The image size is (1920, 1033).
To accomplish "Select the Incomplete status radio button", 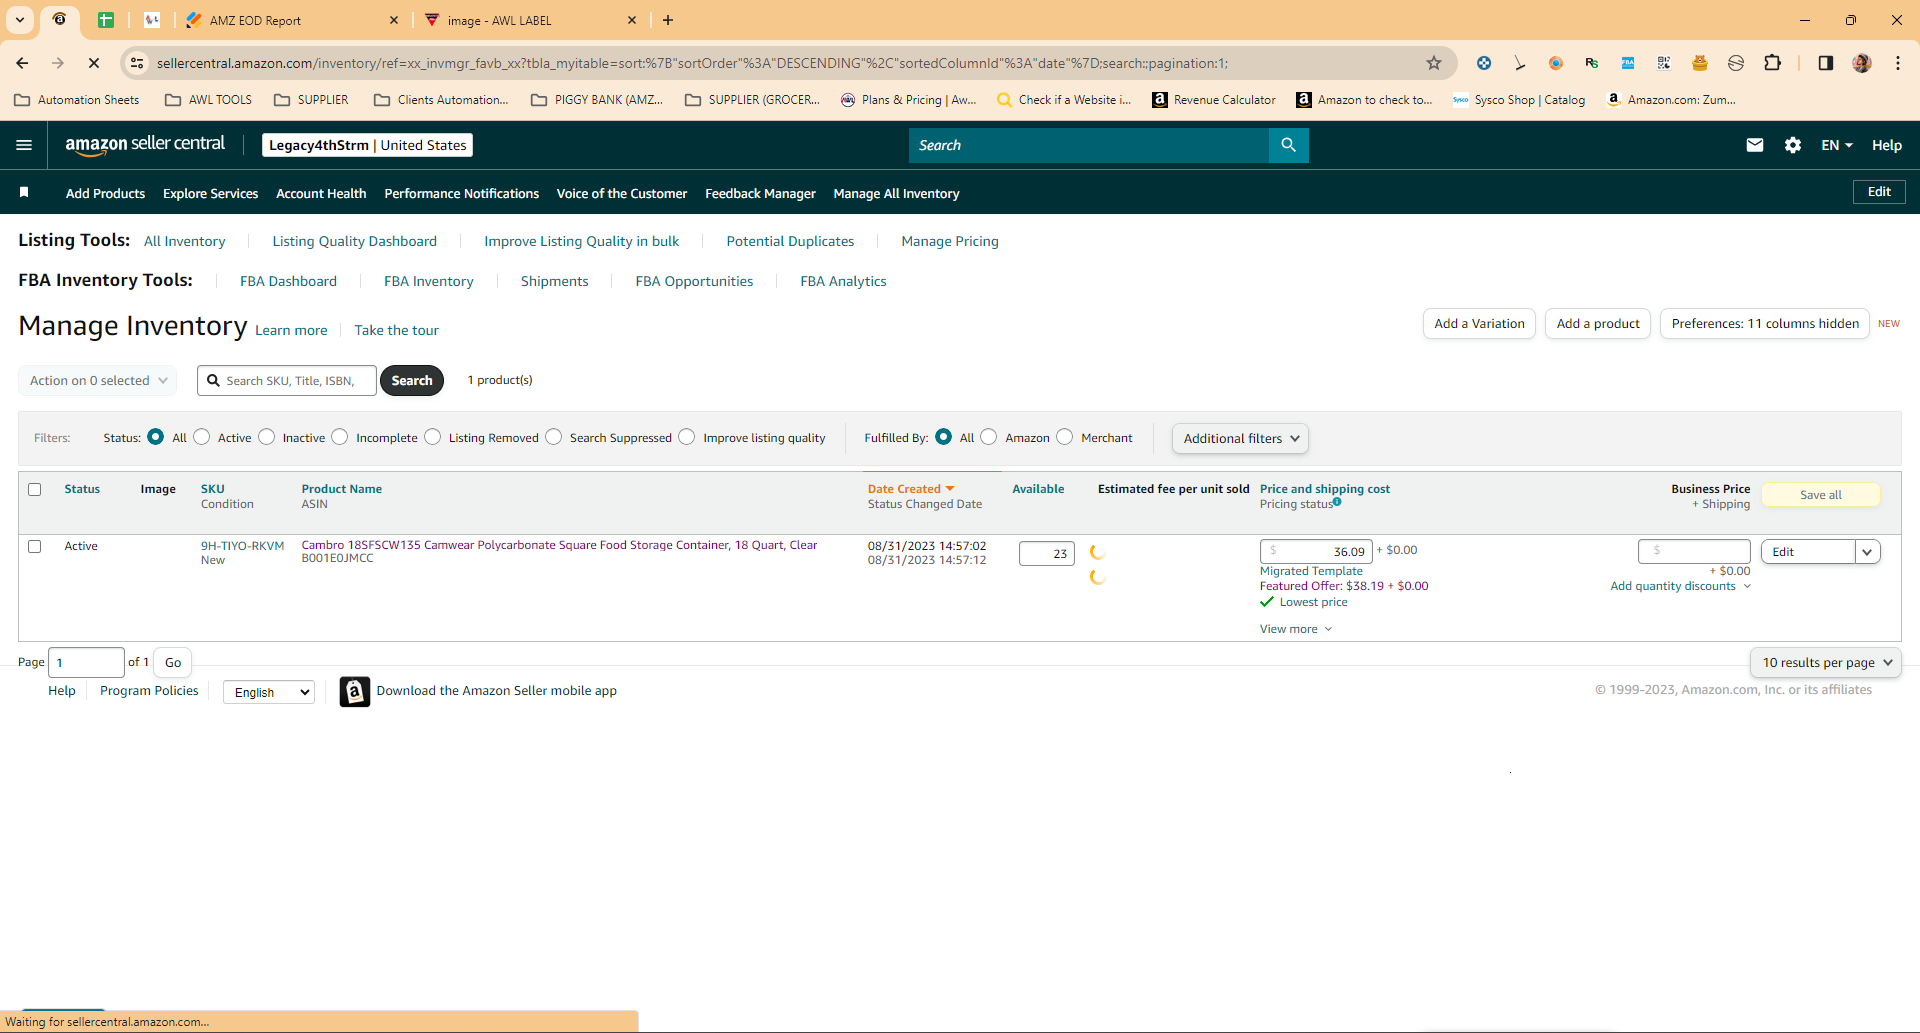I will click(x=340, y=437).
